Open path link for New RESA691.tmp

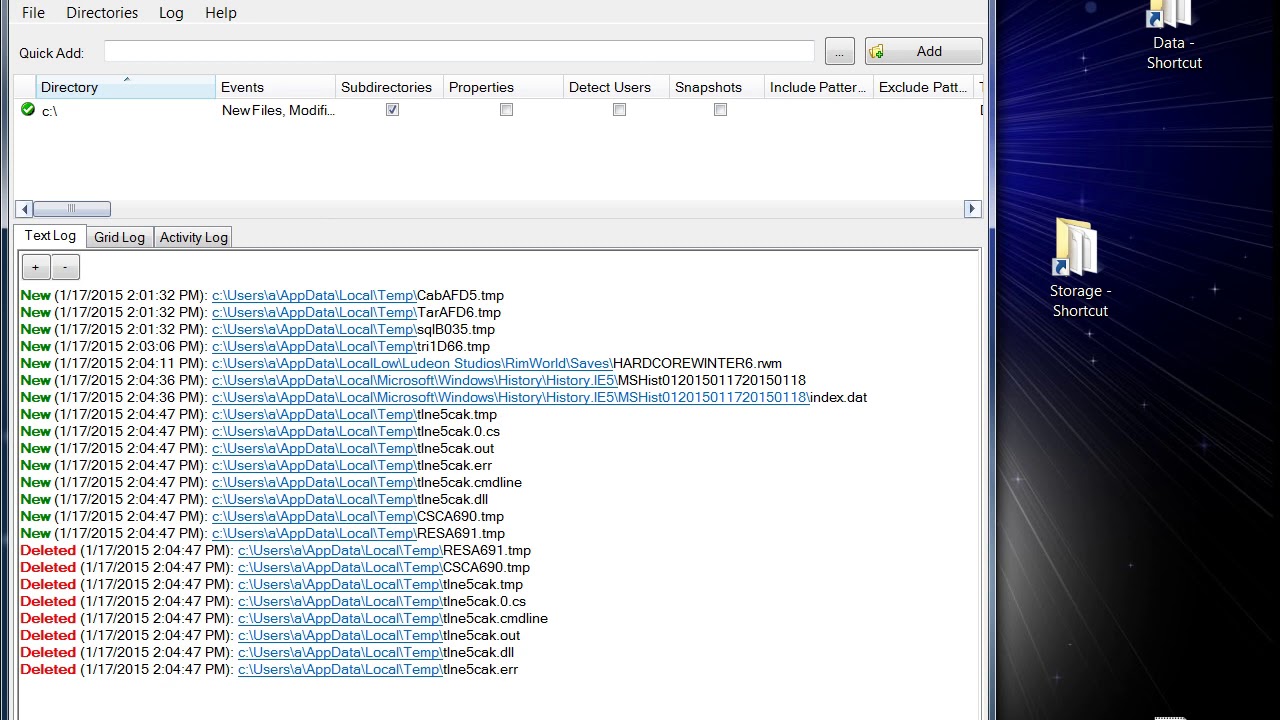(314, 533)
